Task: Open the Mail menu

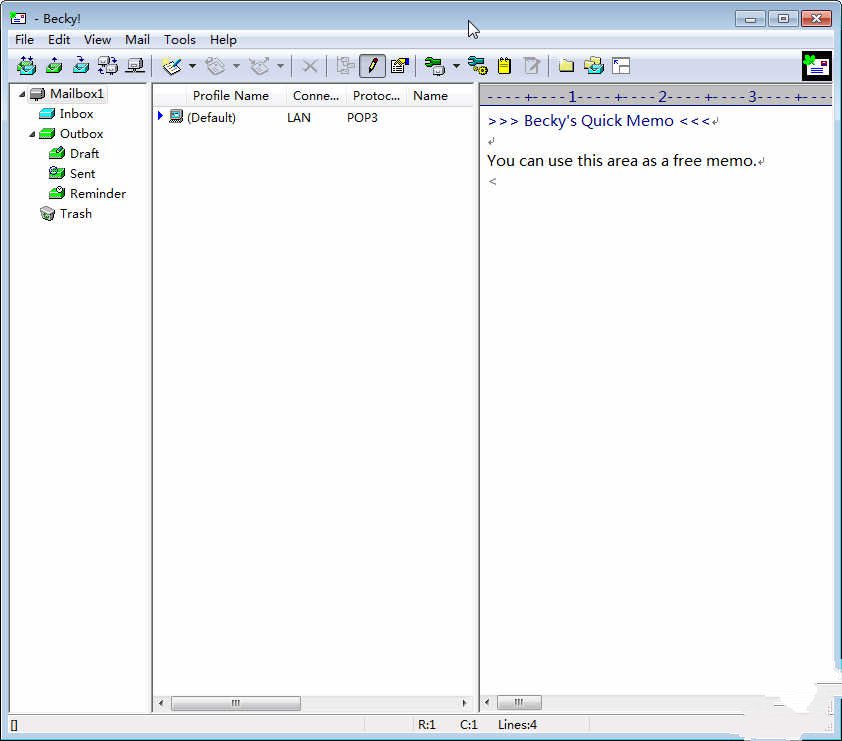Action: (x=137, y=40)
